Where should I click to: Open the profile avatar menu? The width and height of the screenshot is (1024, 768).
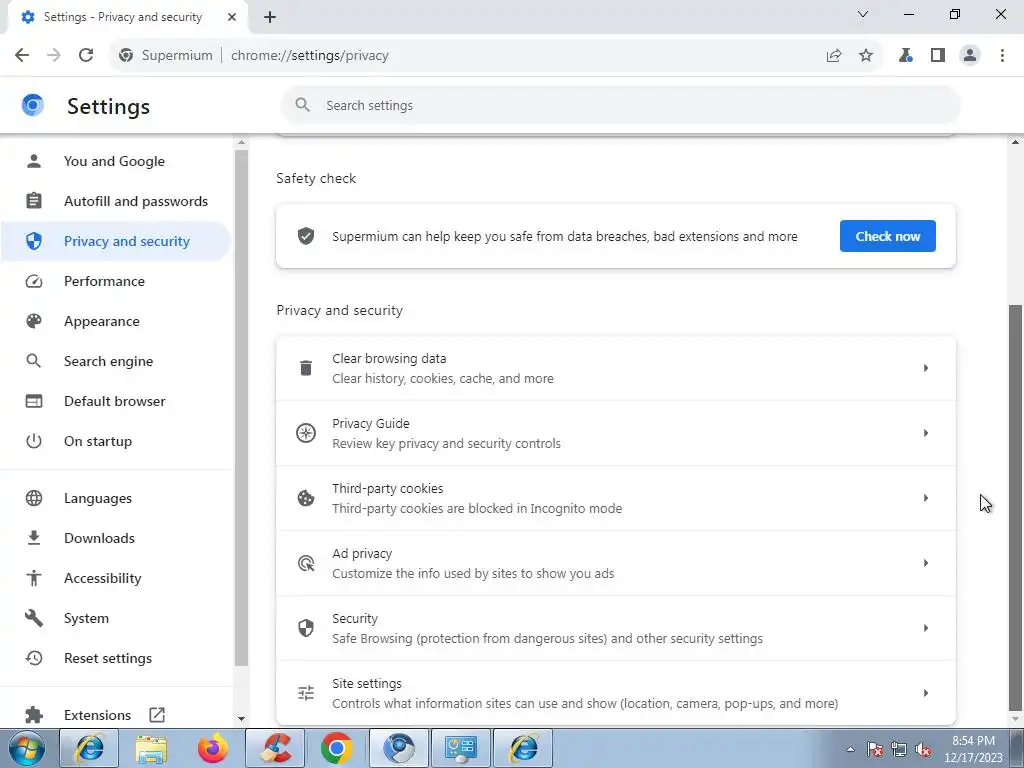point(970,56)
